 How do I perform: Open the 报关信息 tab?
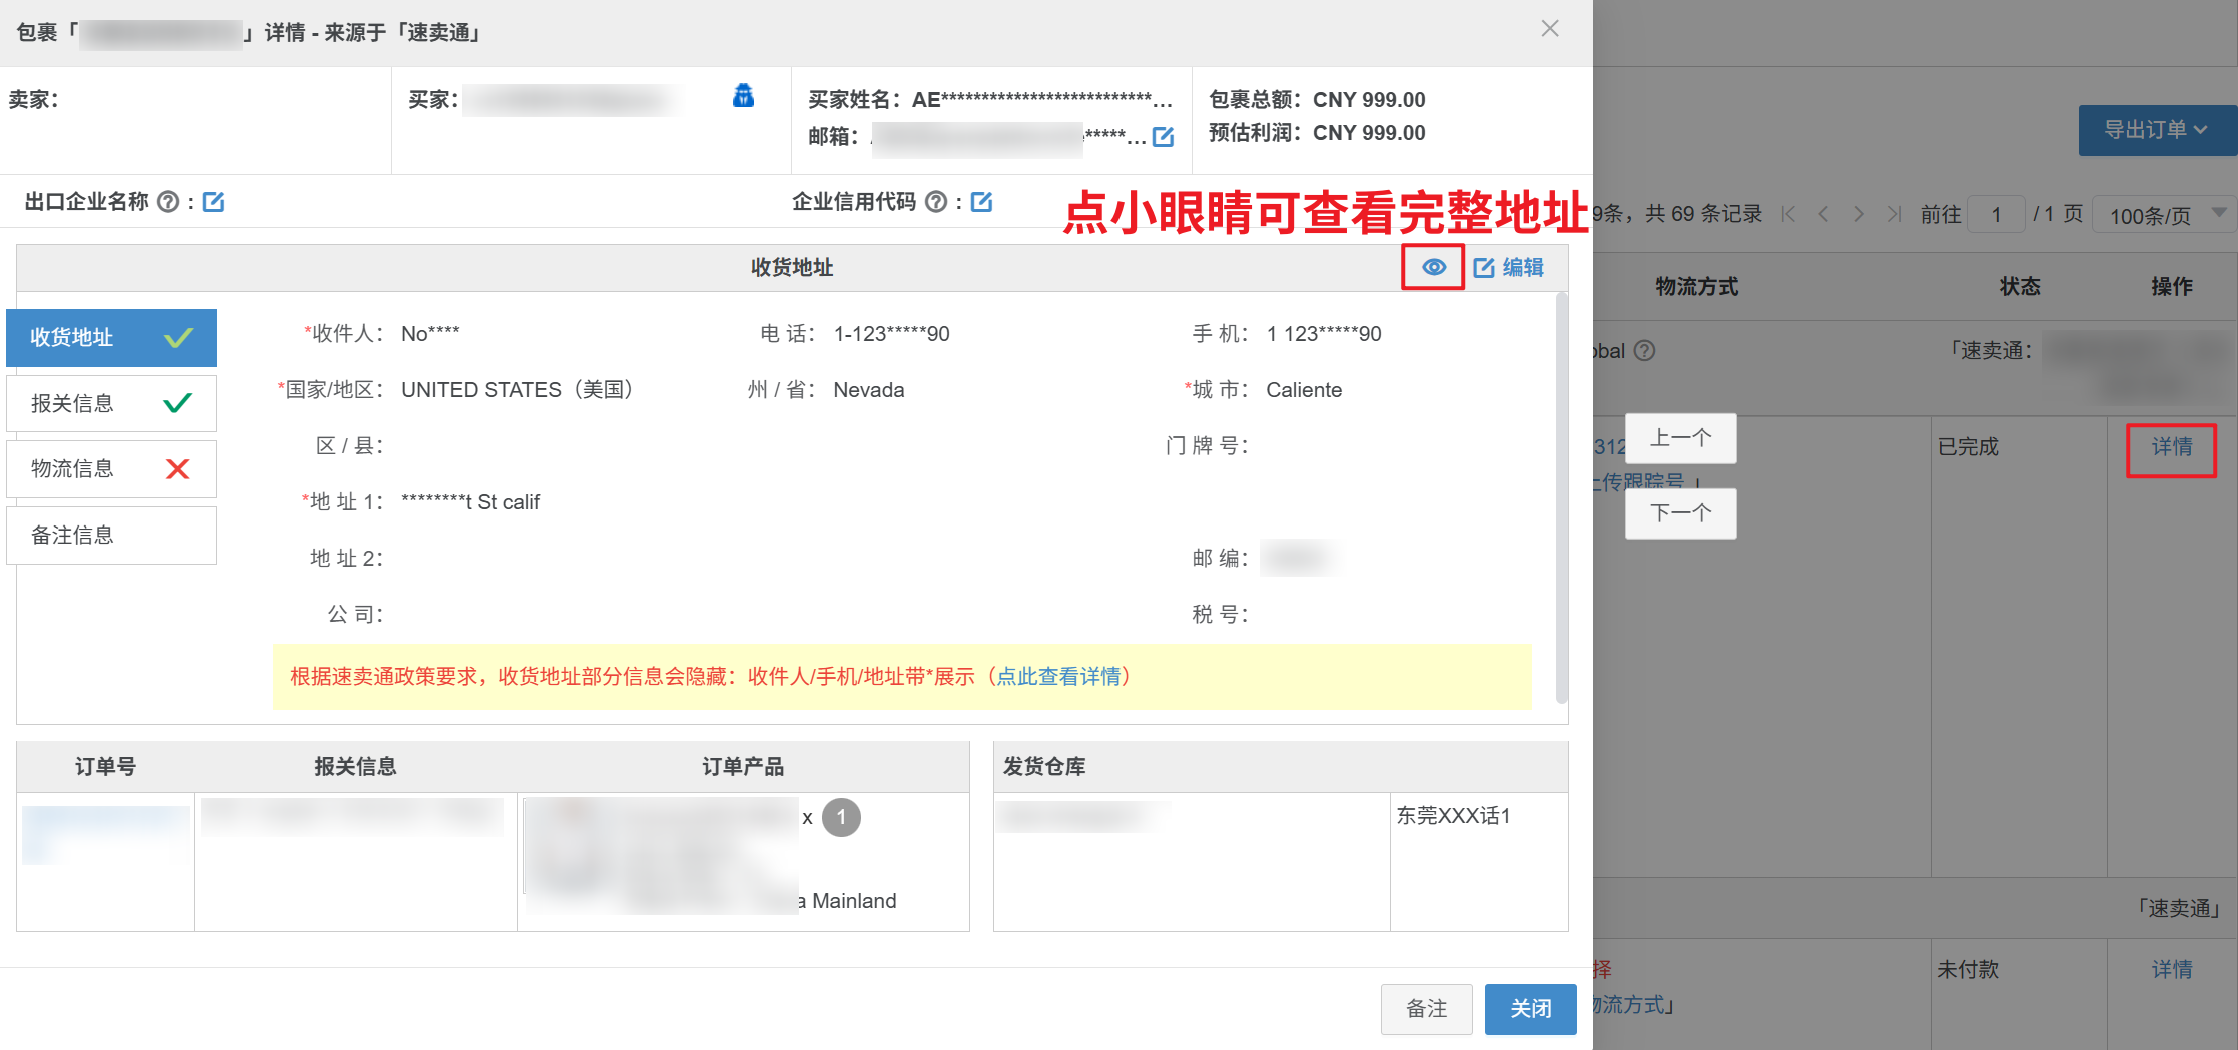pos(111,404)
